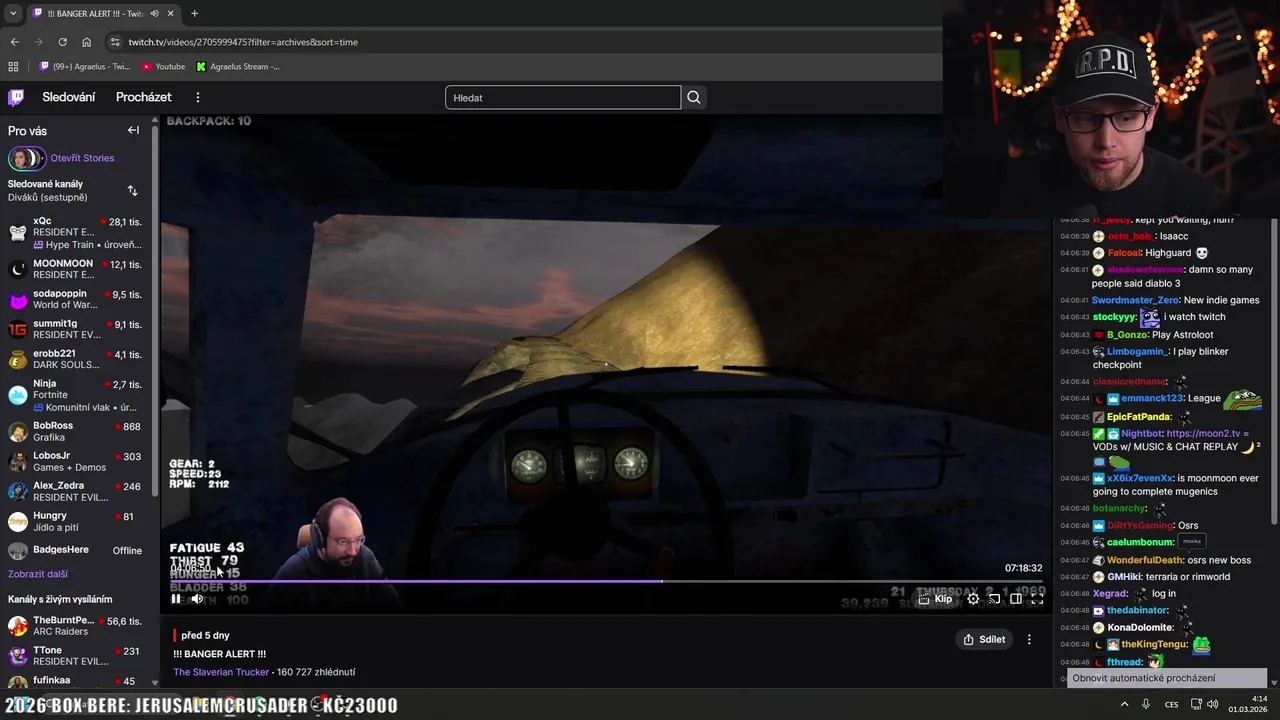Open the Agraelus Twitch bookmark
The width and height of the screenshot is (1280, 720).
pos(85,67)
